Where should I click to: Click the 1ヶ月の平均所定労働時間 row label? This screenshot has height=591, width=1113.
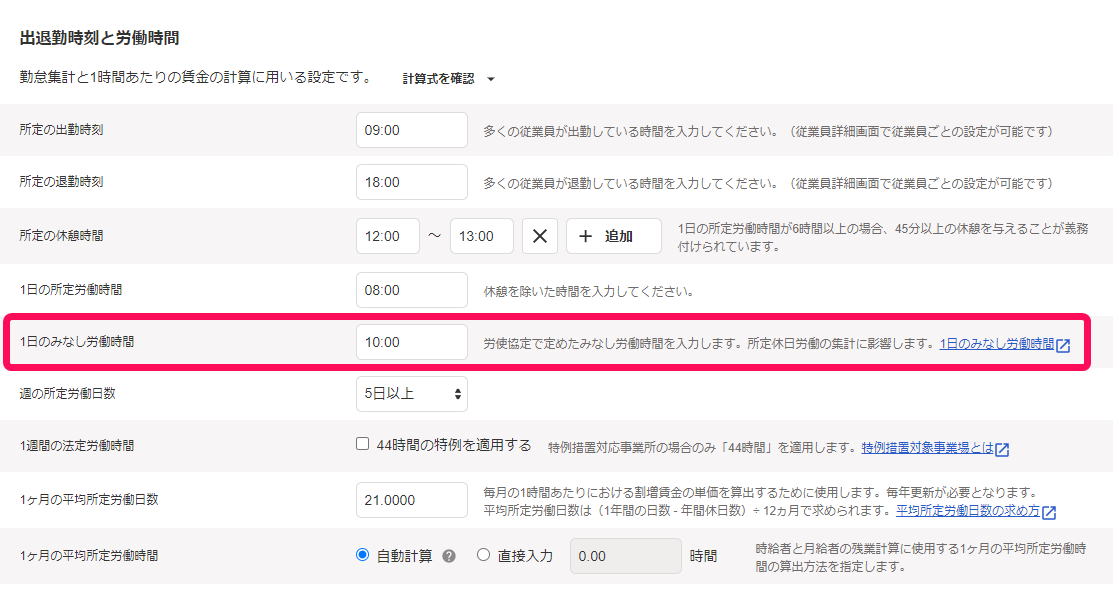89,556
